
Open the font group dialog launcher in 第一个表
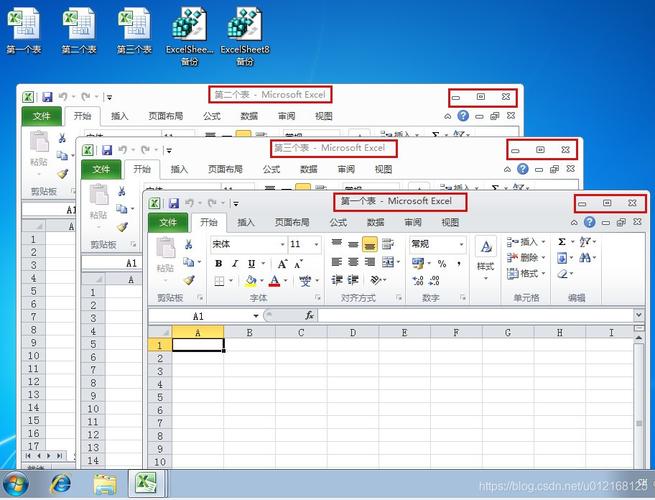pos(317,298)
